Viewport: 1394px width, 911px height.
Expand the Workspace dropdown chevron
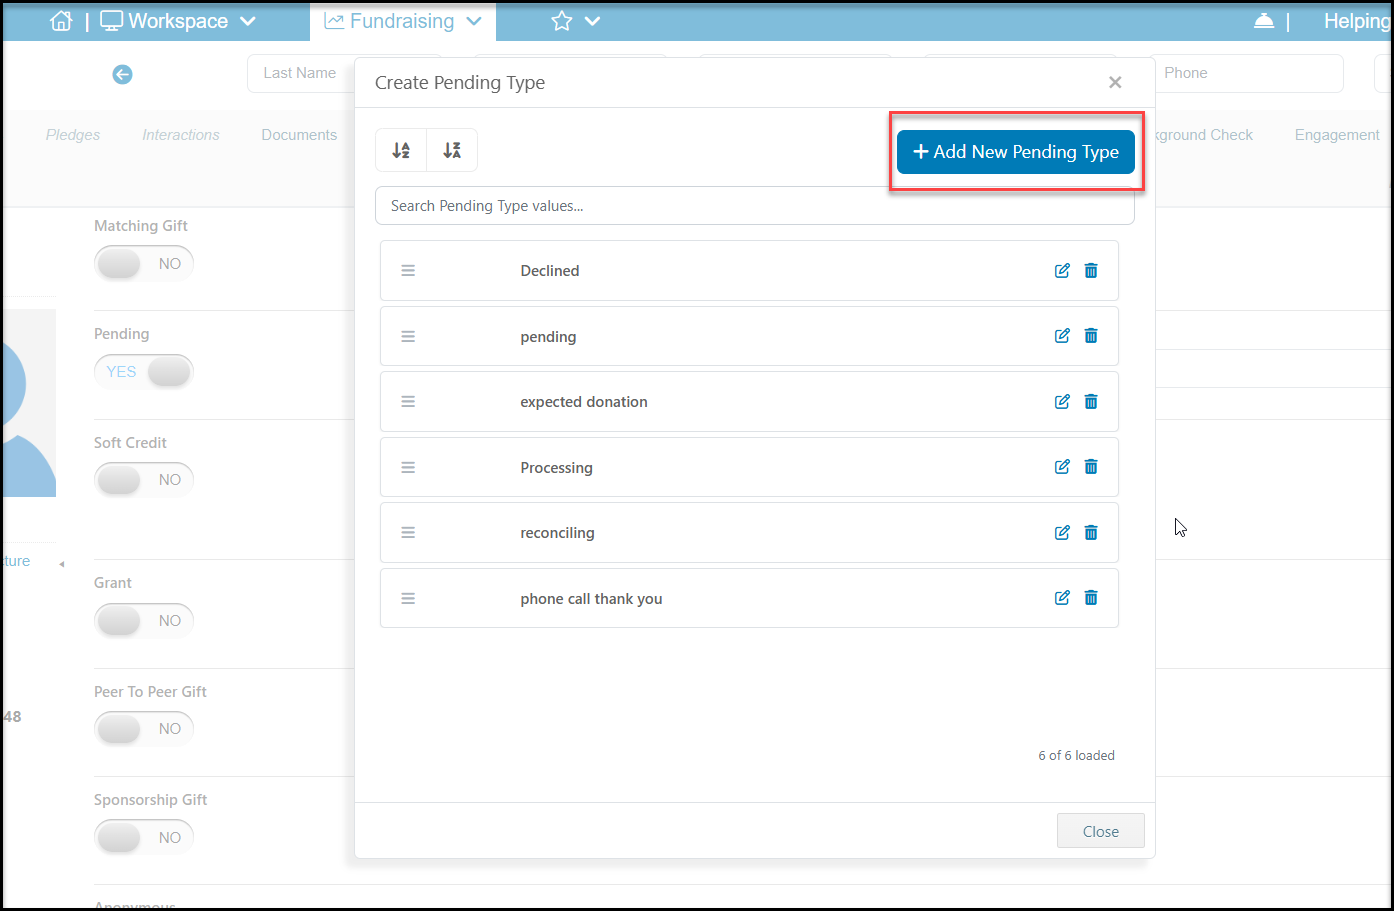click(248, 21)
